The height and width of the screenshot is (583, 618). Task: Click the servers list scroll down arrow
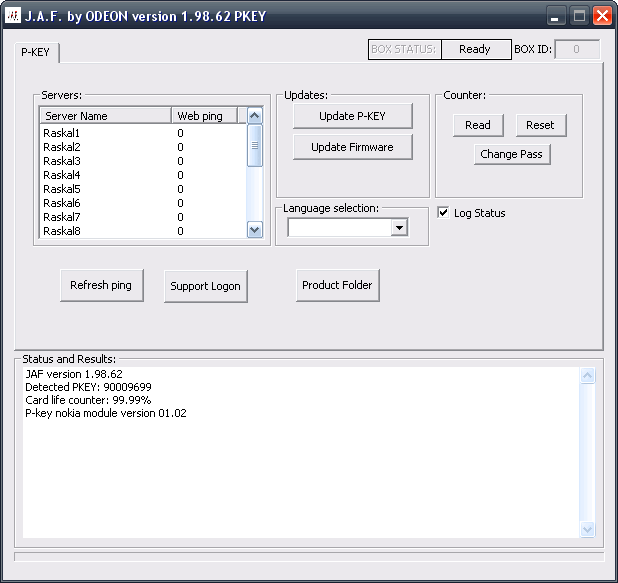[x=255, y=229]
